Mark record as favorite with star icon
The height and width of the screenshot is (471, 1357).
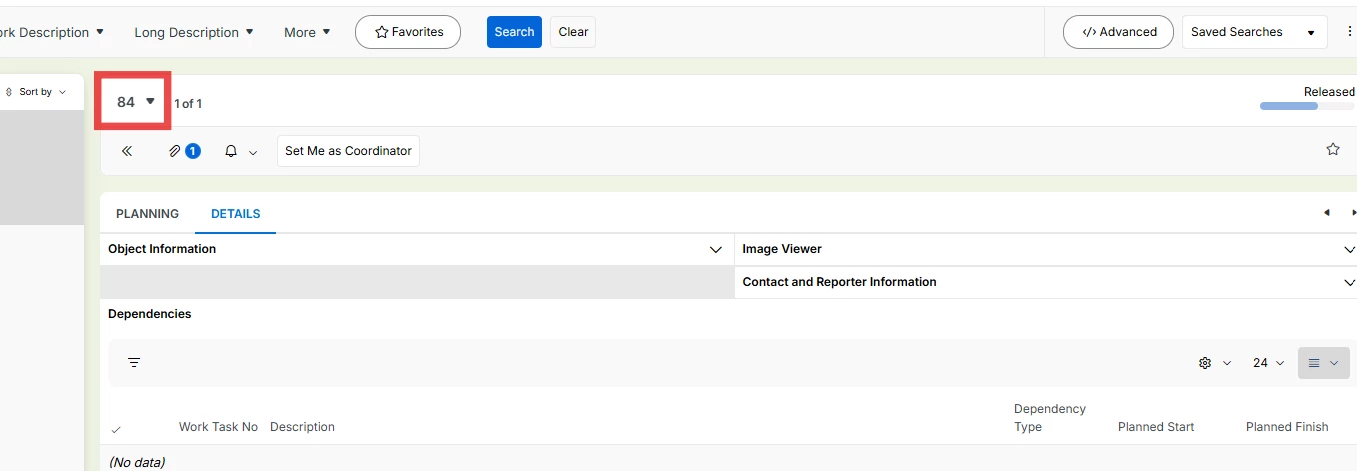tap(1332, 149)
